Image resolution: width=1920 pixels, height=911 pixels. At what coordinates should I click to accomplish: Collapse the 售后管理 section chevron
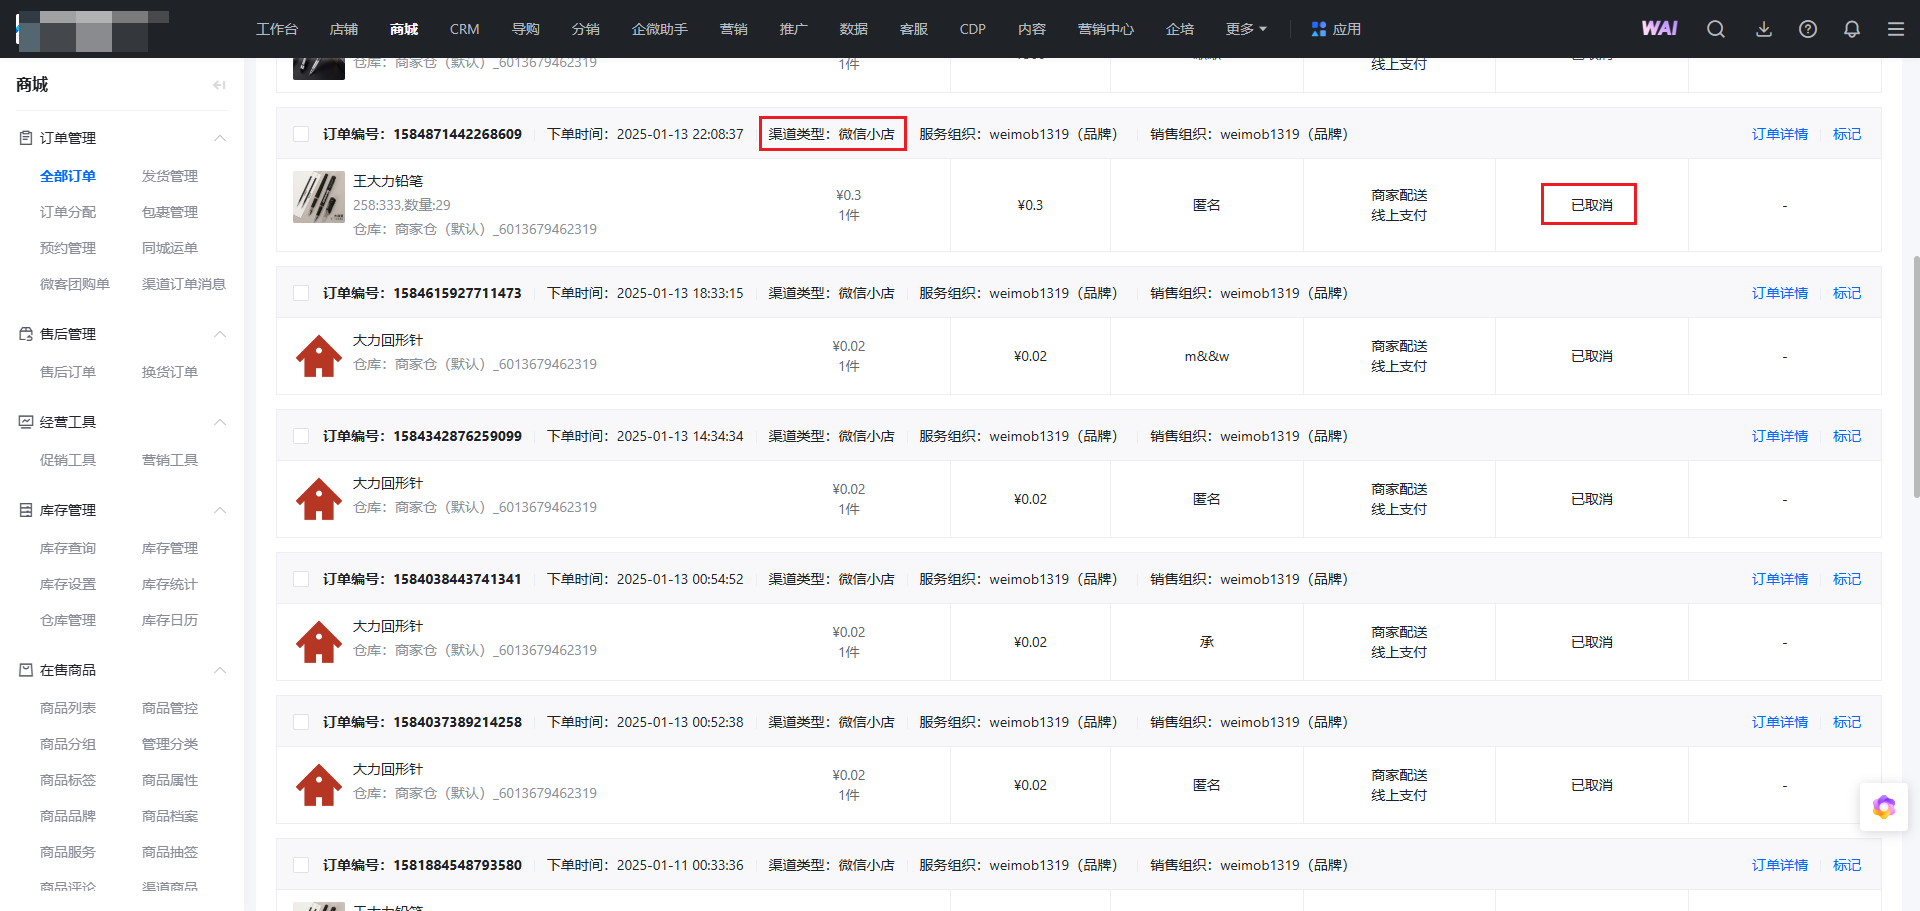(220, 334)
